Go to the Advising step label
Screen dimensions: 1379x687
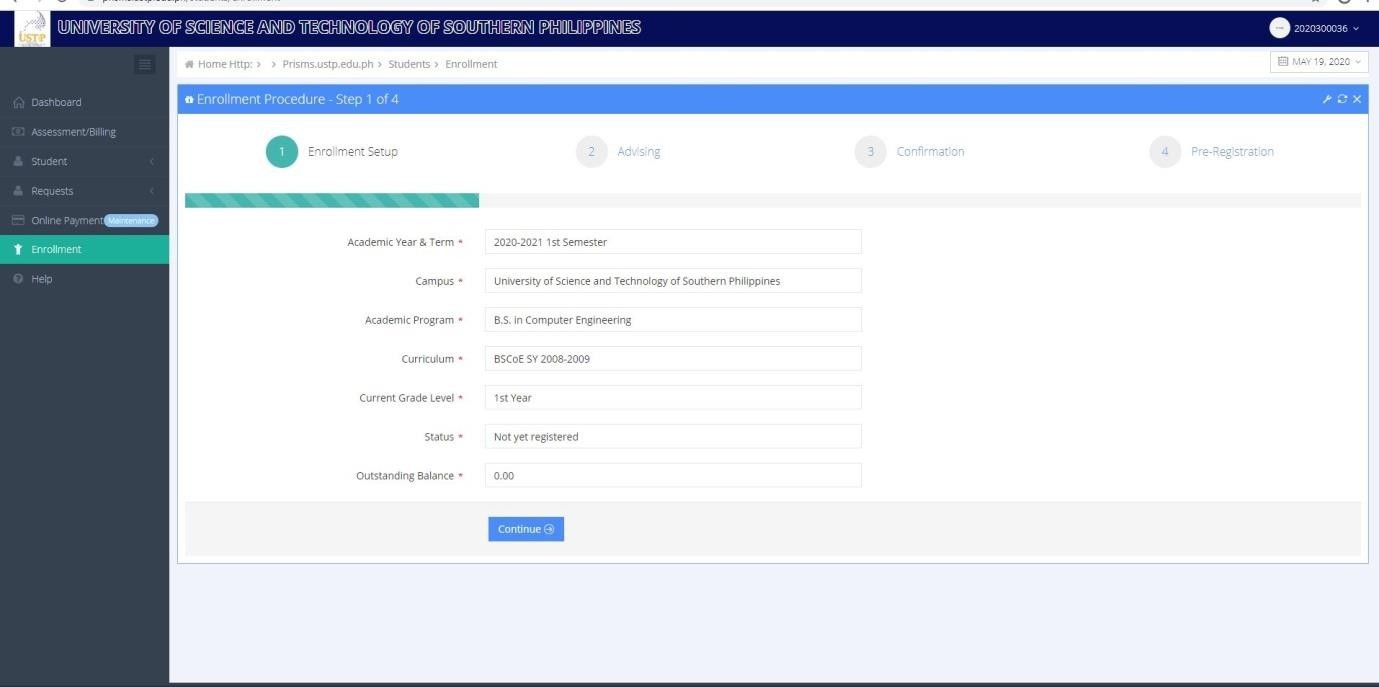pos(638,152)
